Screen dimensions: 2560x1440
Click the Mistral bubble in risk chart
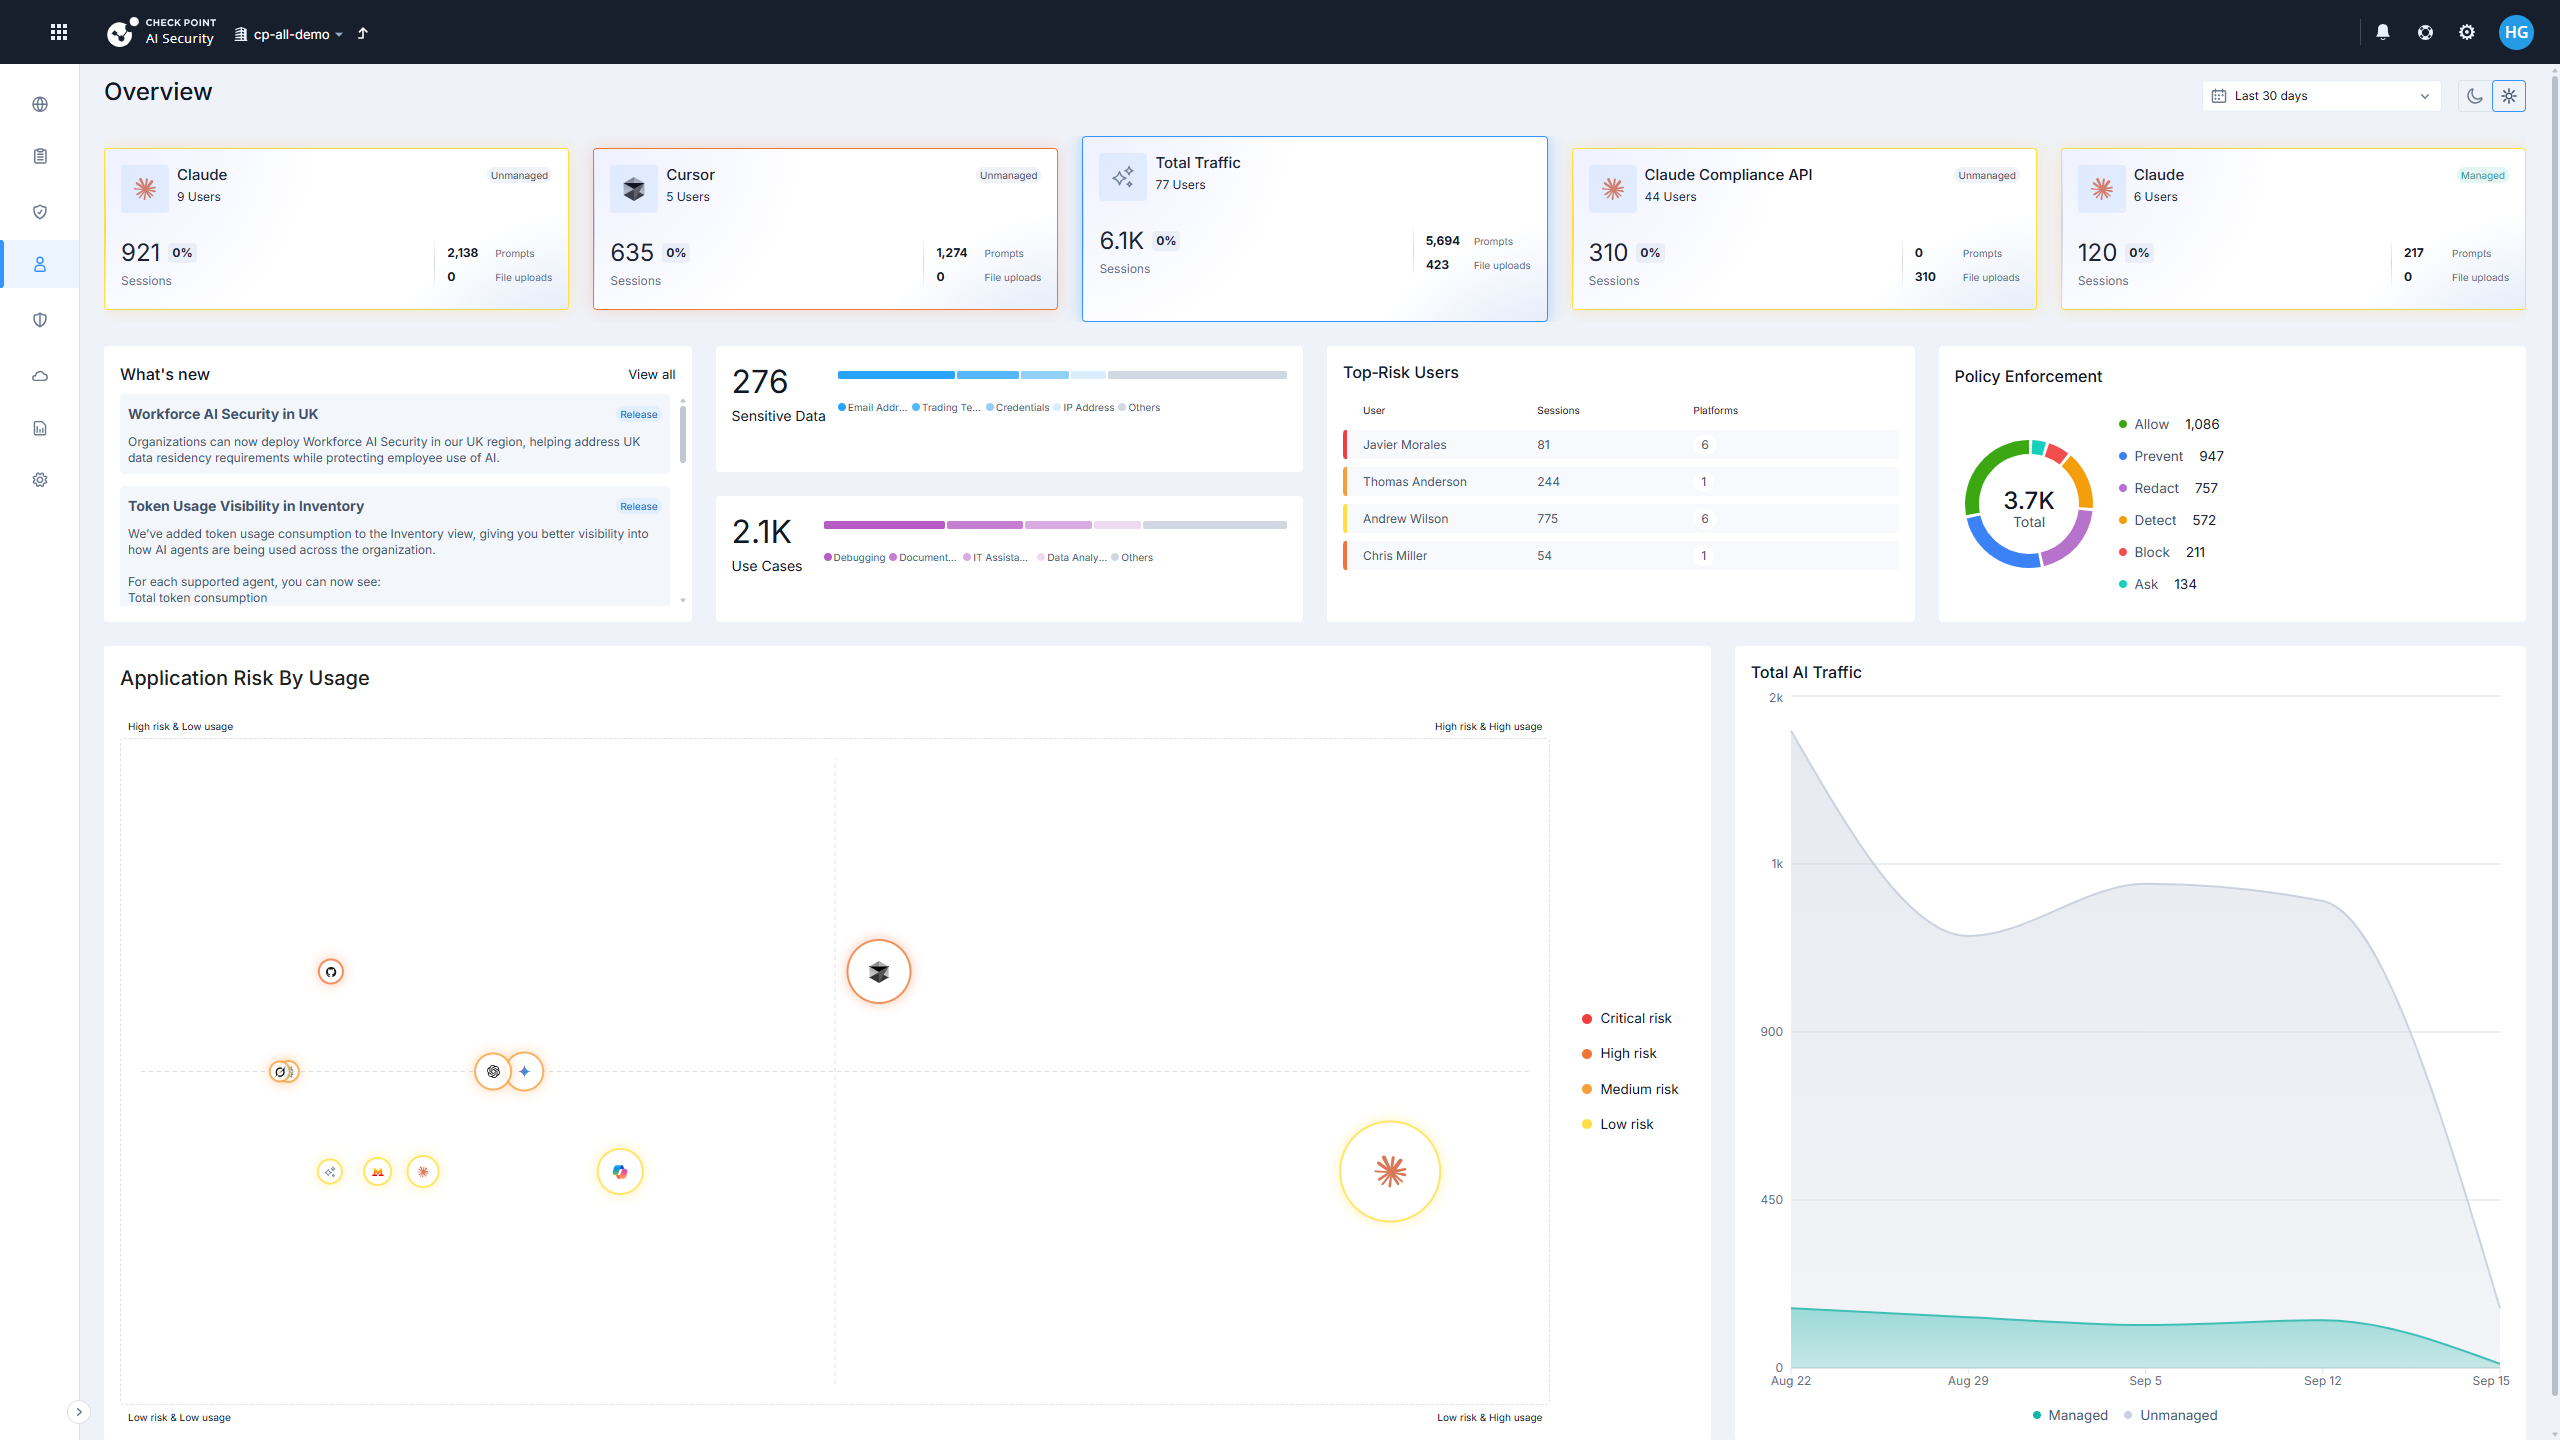(x=377, y=1171)
